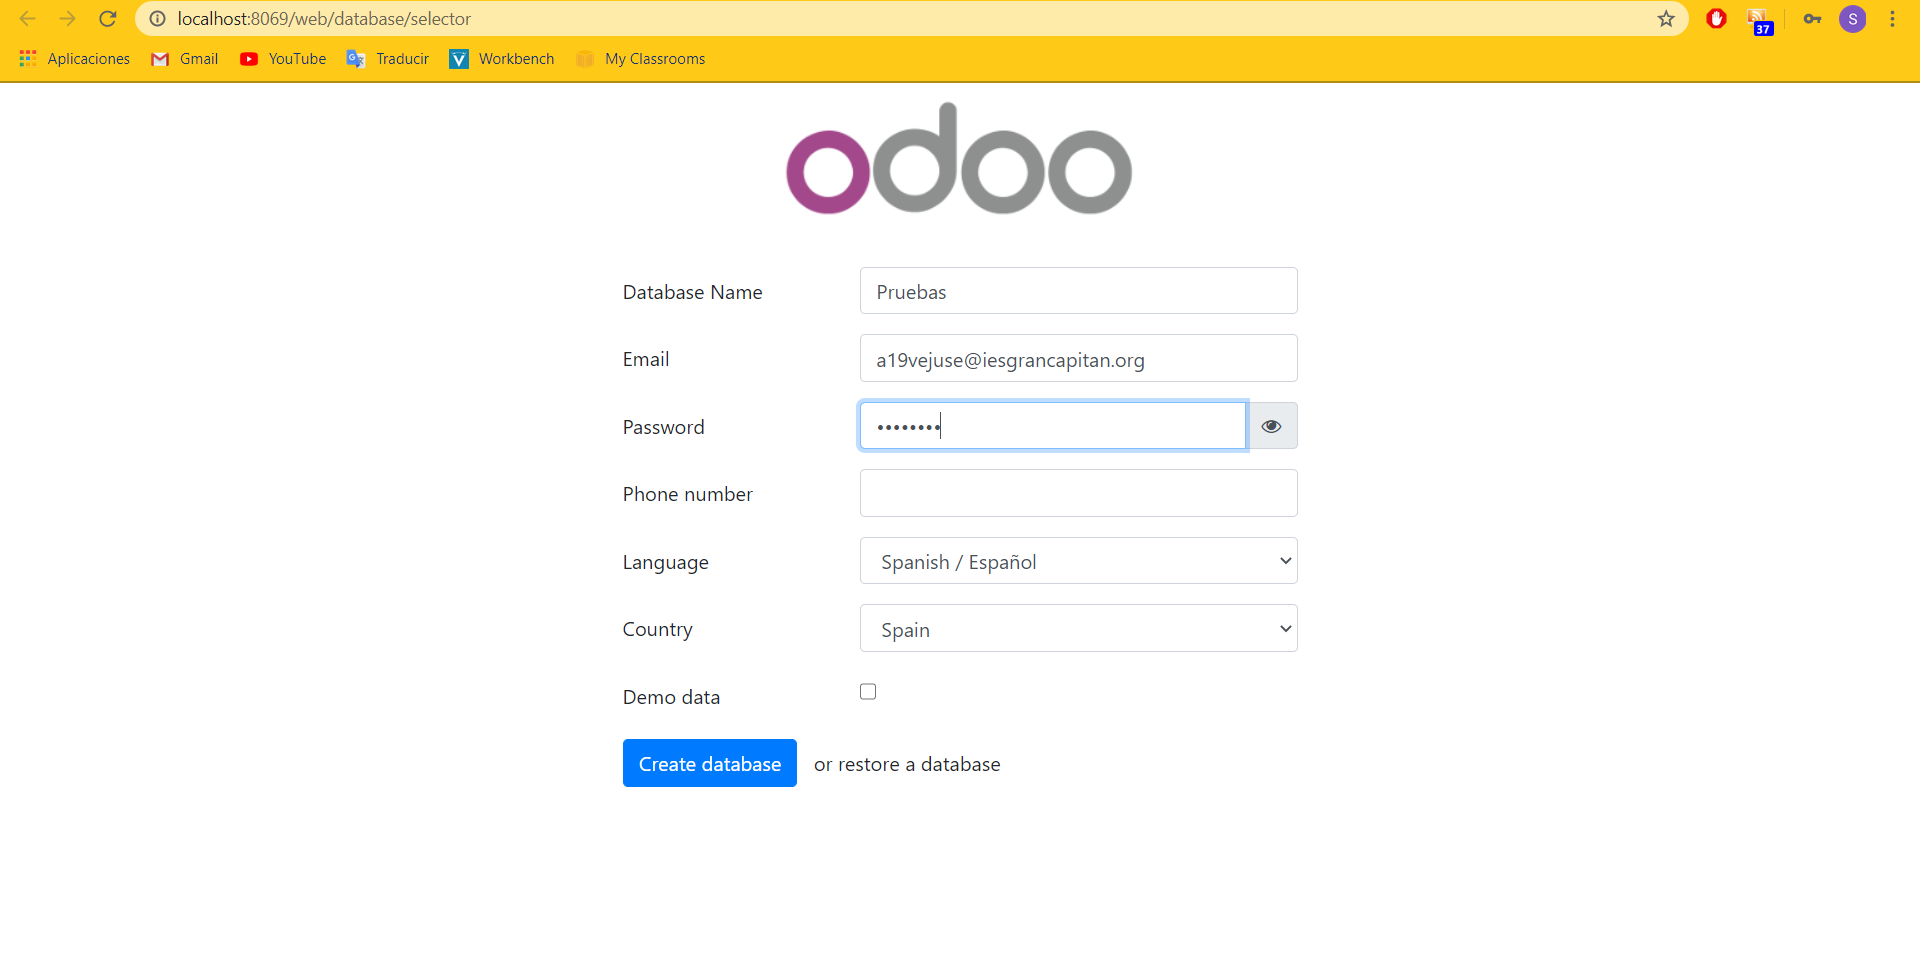View site information icon in address bar
This screenshot has width=1920, height=978.
(157, 19)
